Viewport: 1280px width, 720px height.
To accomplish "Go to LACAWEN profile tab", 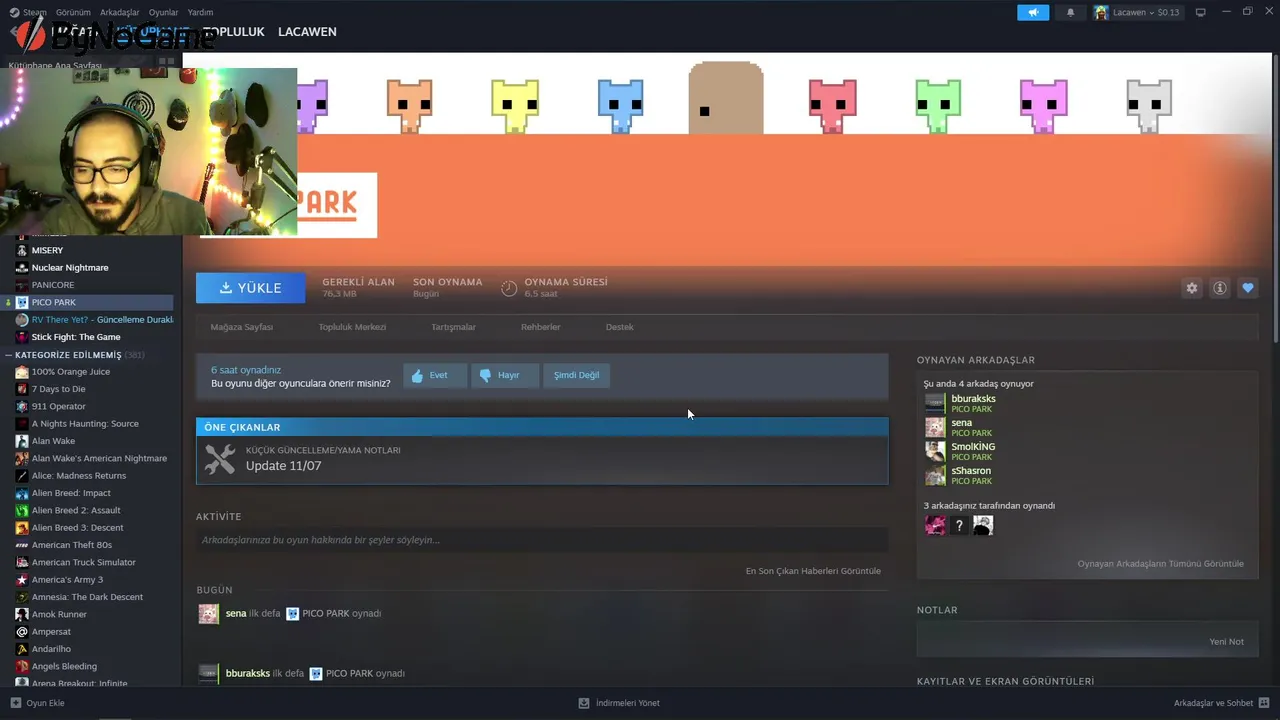I will pyautogui.click(x=307, y=31).
